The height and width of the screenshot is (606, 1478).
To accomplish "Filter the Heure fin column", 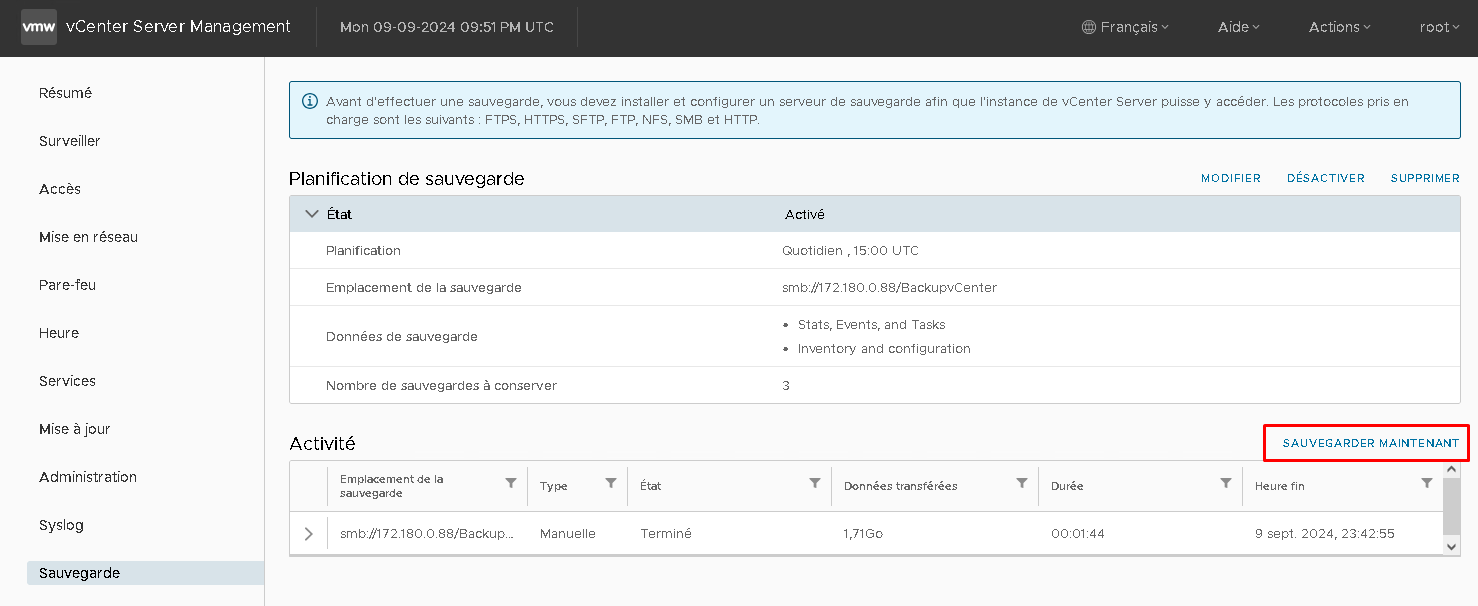I will (x=1427, y=483).
